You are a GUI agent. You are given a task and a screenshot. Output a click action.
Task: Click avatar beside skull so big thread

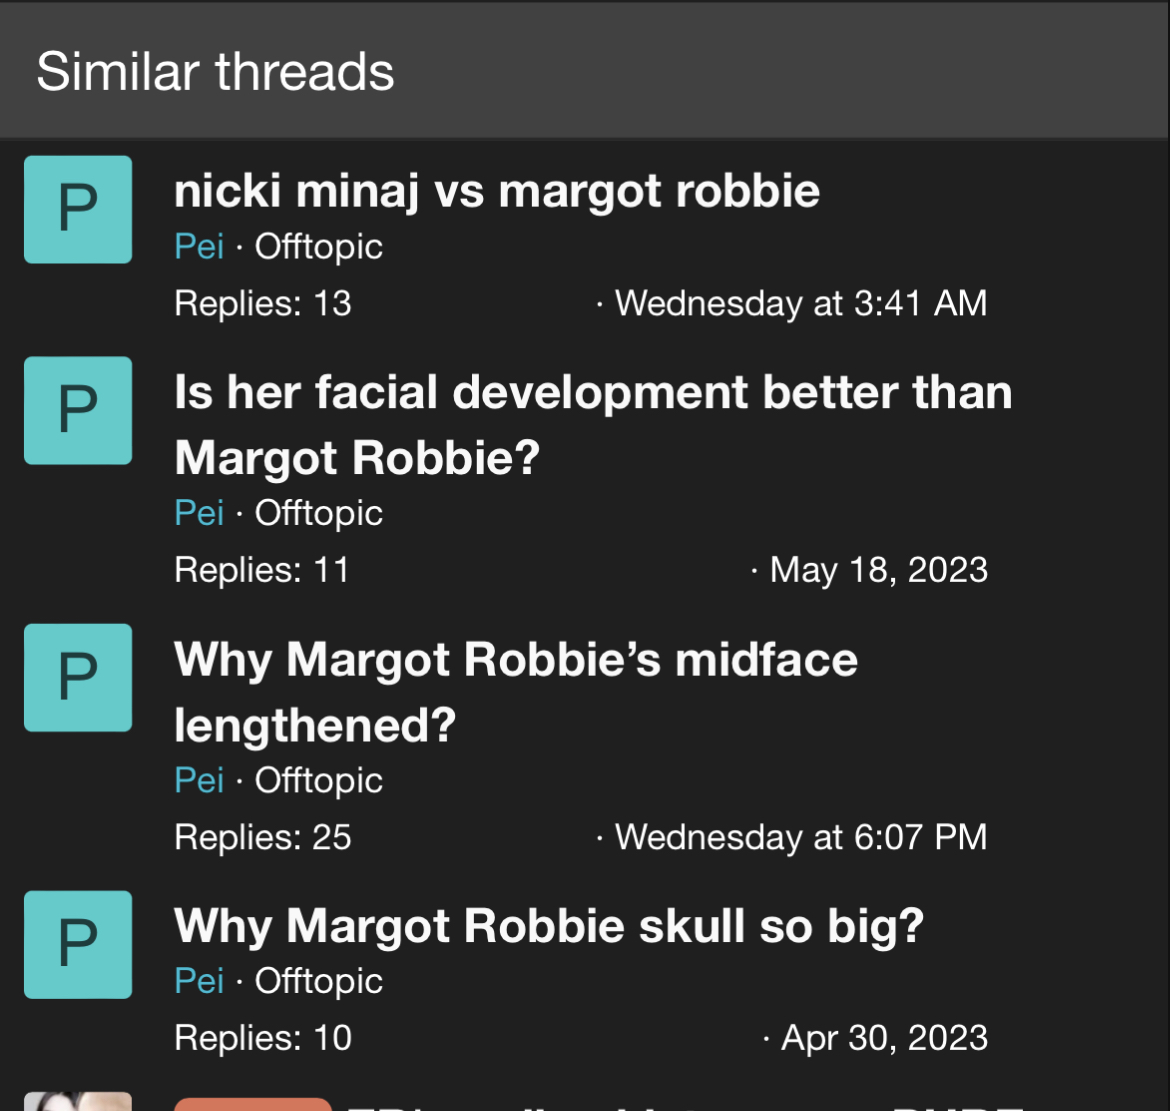[78, 945]
